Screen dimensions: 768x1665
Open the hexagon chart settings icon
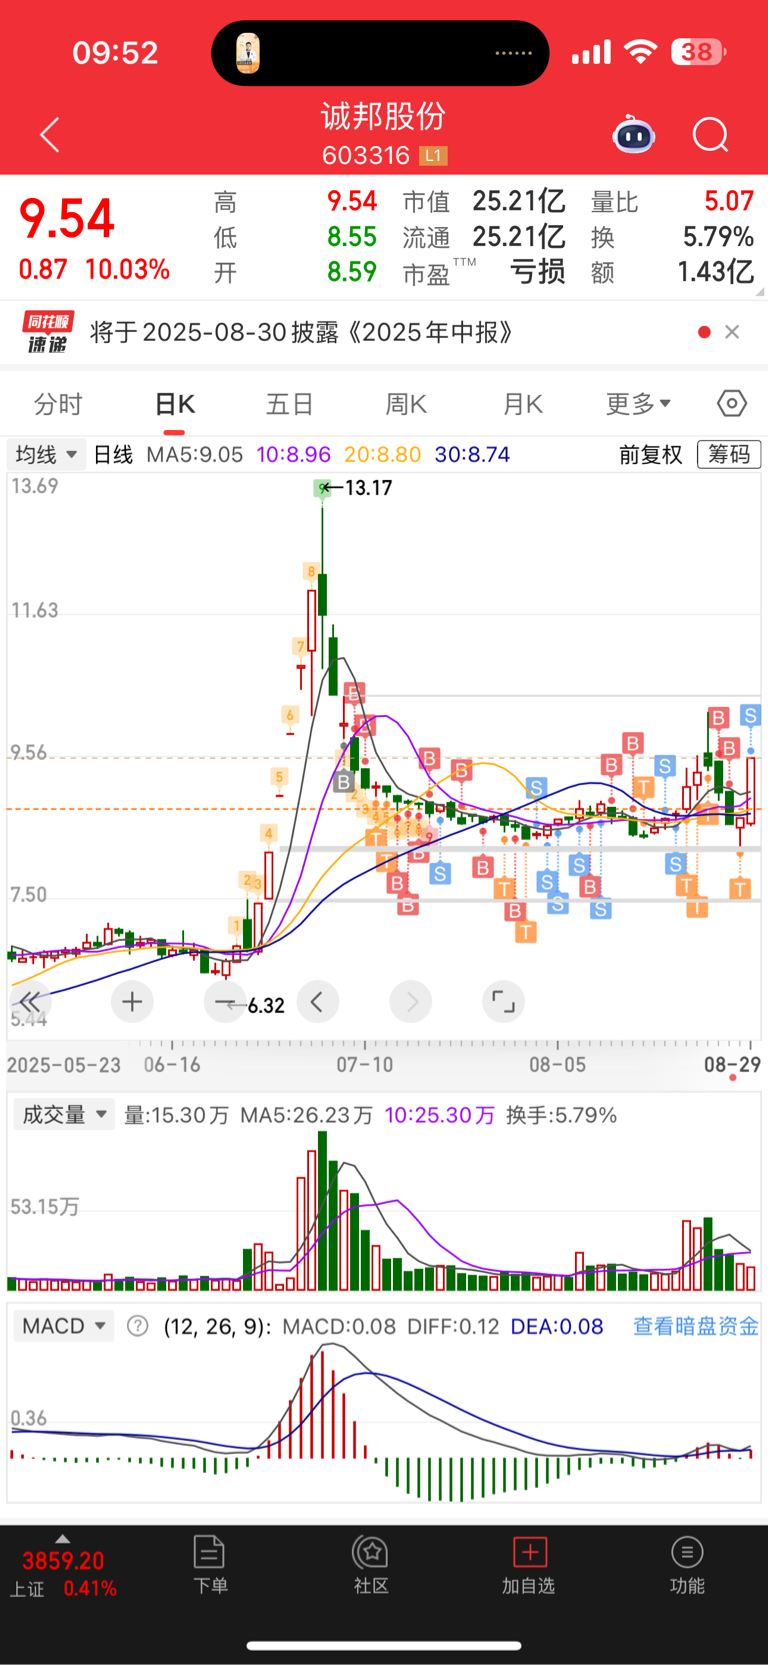[732, 403]
